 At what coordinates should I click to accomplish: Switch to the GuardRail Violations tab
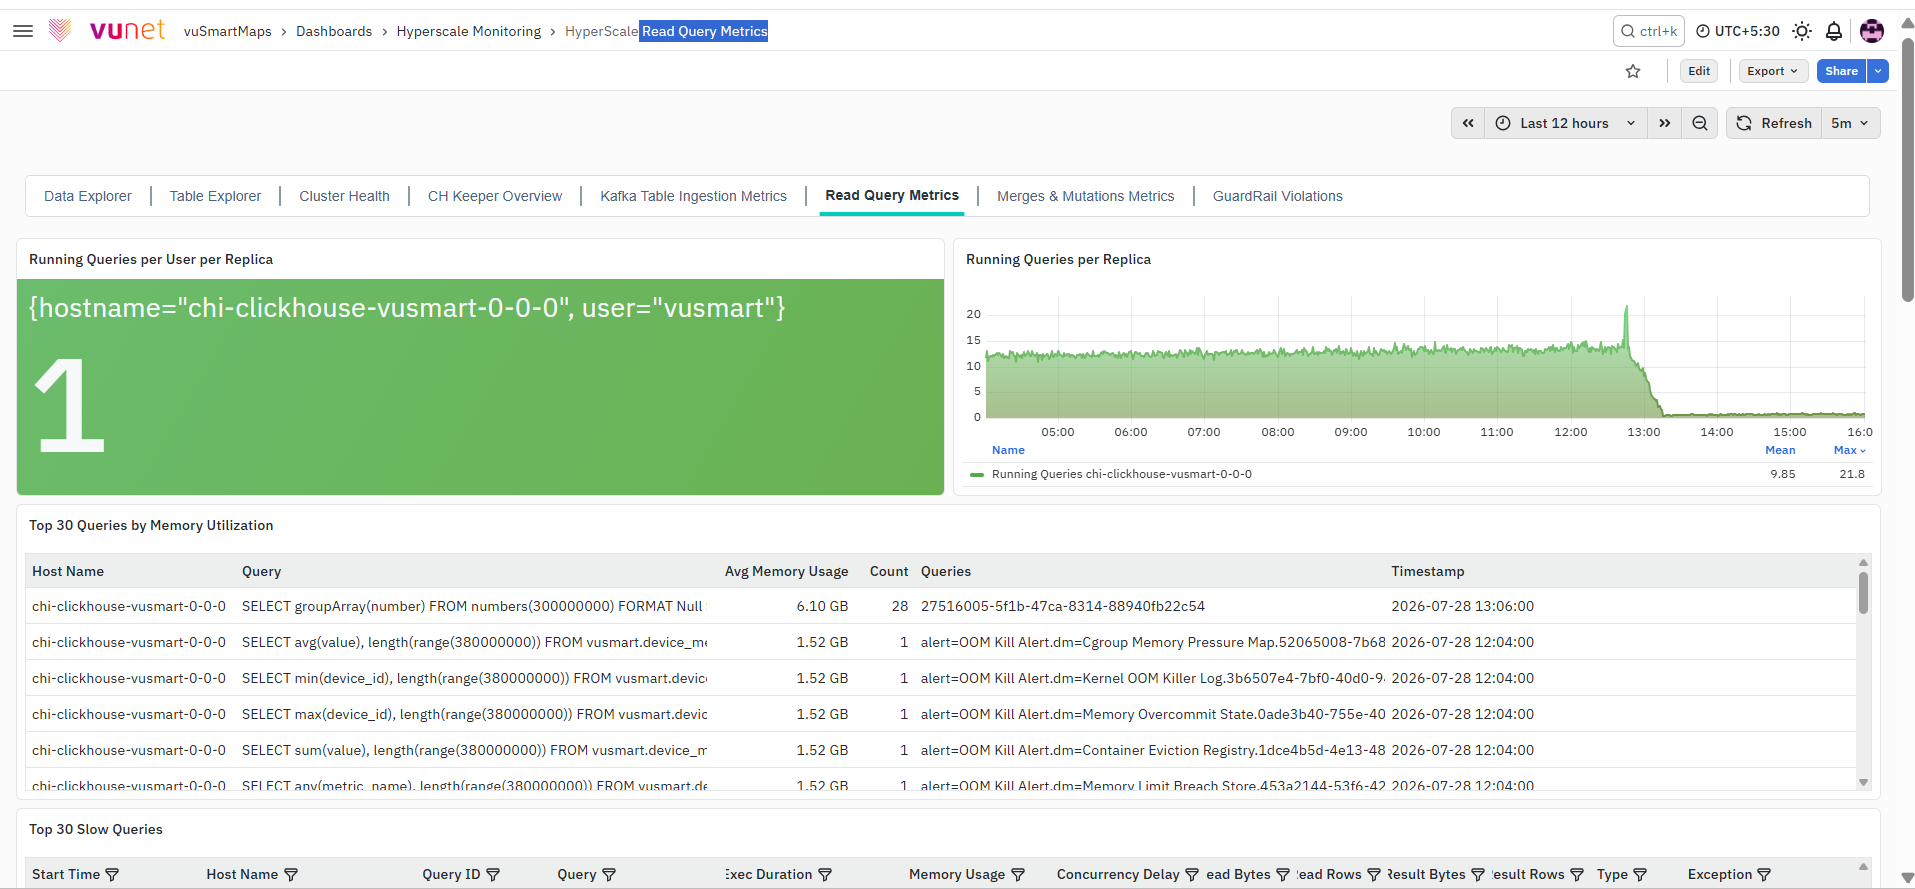pos(1278,196)
